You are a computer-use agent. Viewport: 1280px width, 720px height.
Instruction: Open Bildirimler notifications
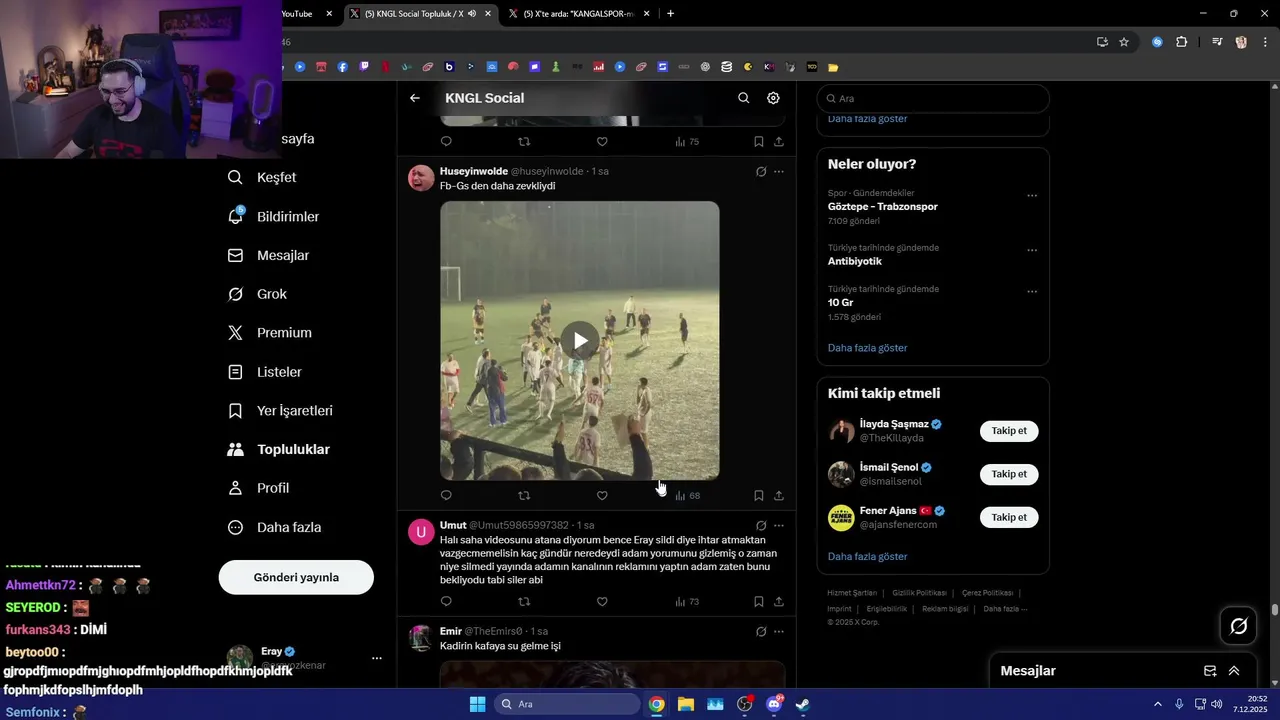[273, 216]
